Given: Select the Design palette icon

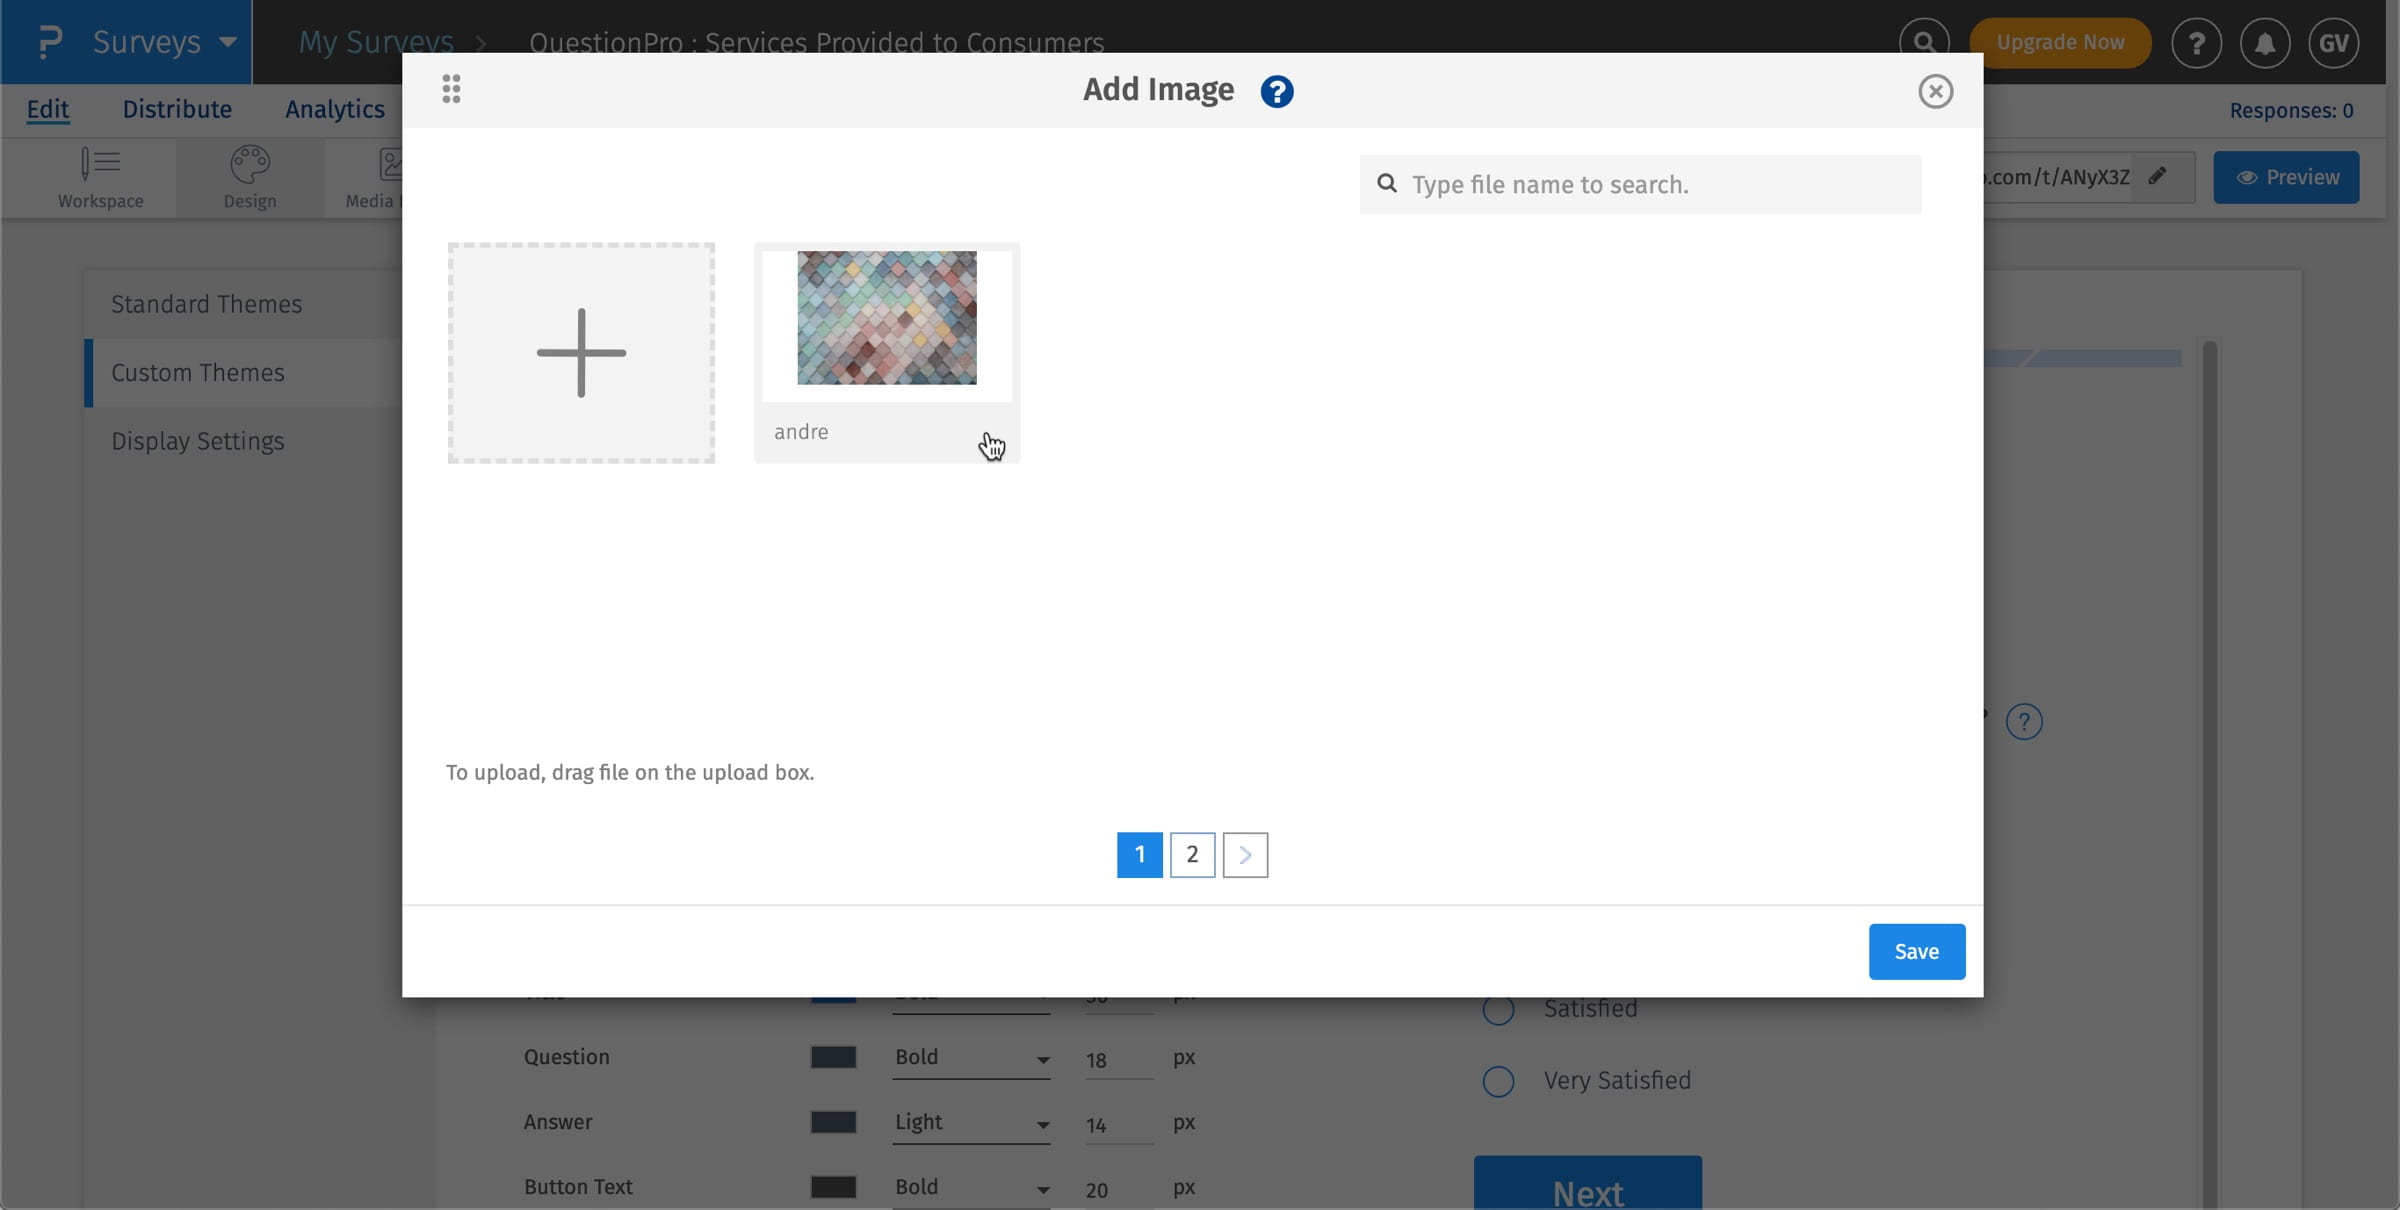Looking at the screenshot, I should 250,165.
